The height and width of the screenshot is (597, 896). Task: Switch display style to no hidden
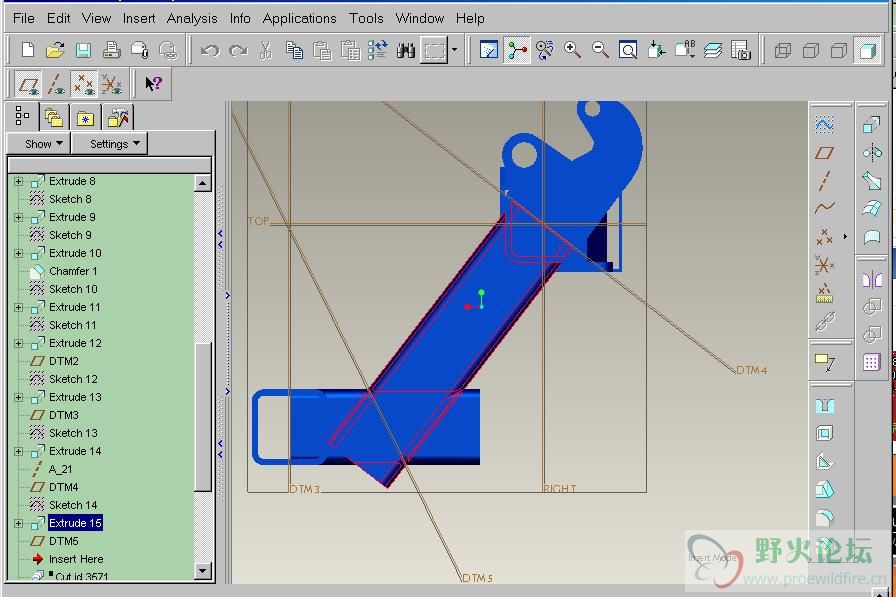[839, 51]
